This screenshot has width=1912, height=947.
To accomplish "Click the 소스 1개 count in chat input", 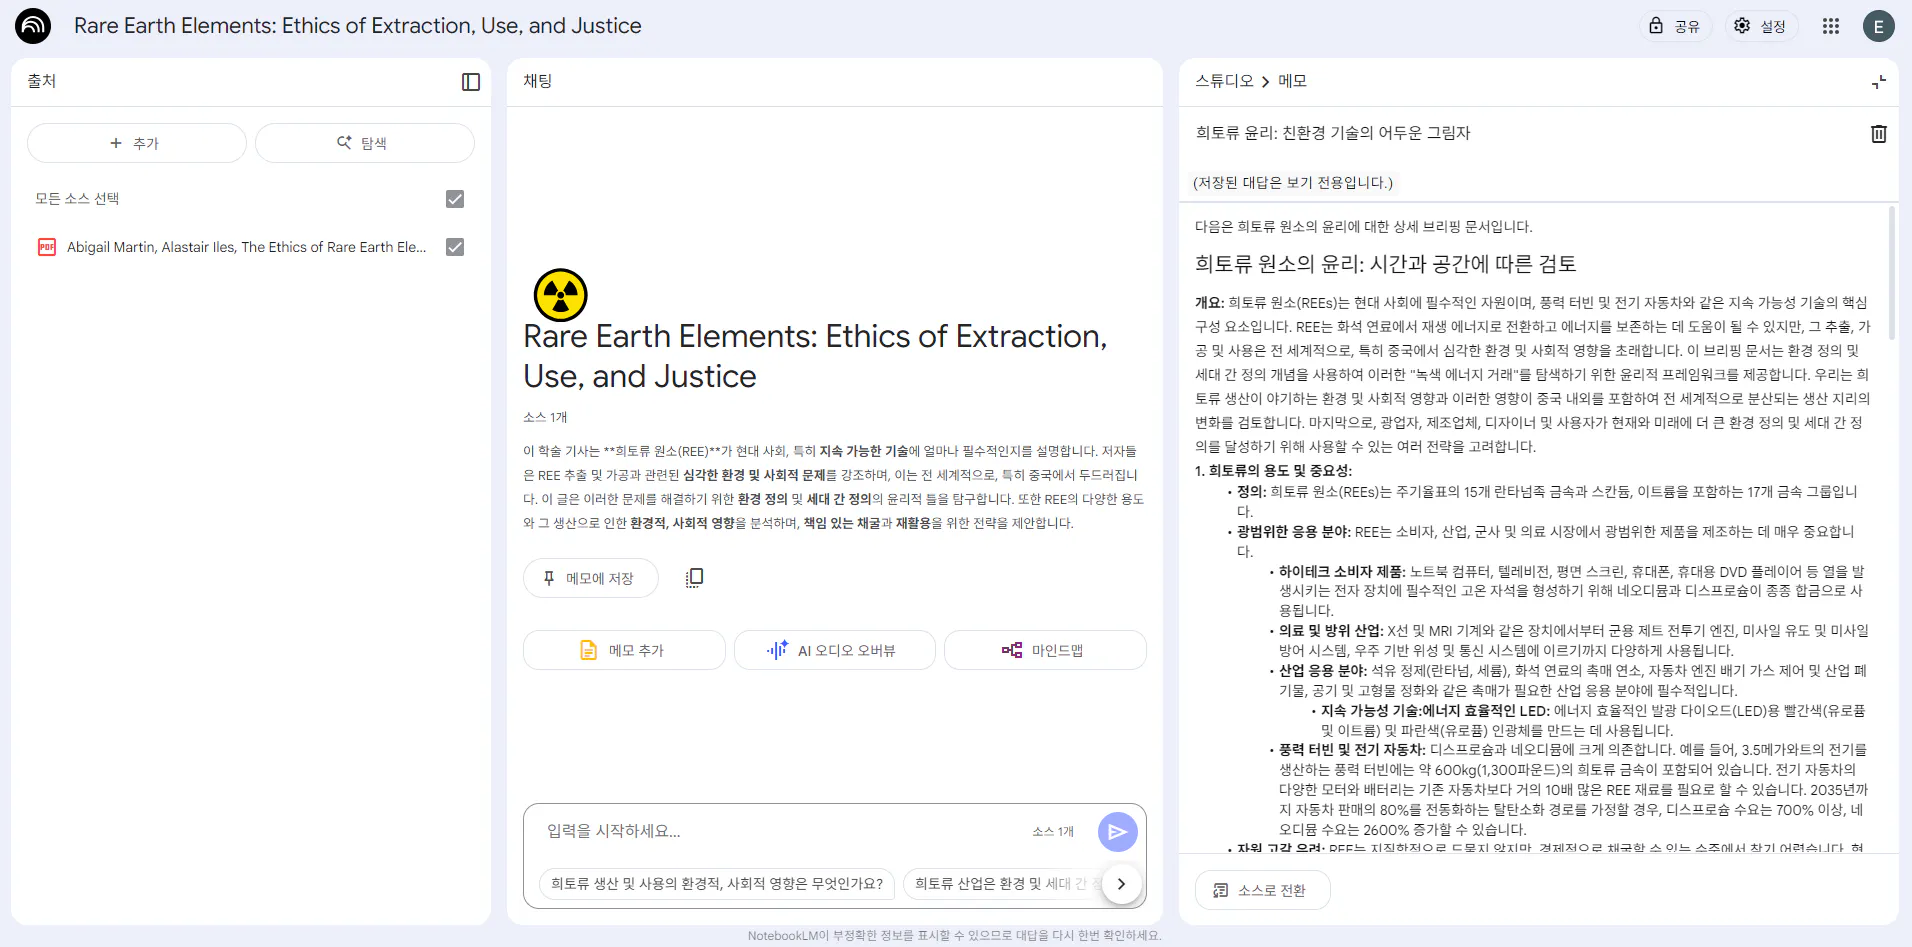I will click(x=1053, y=832).
